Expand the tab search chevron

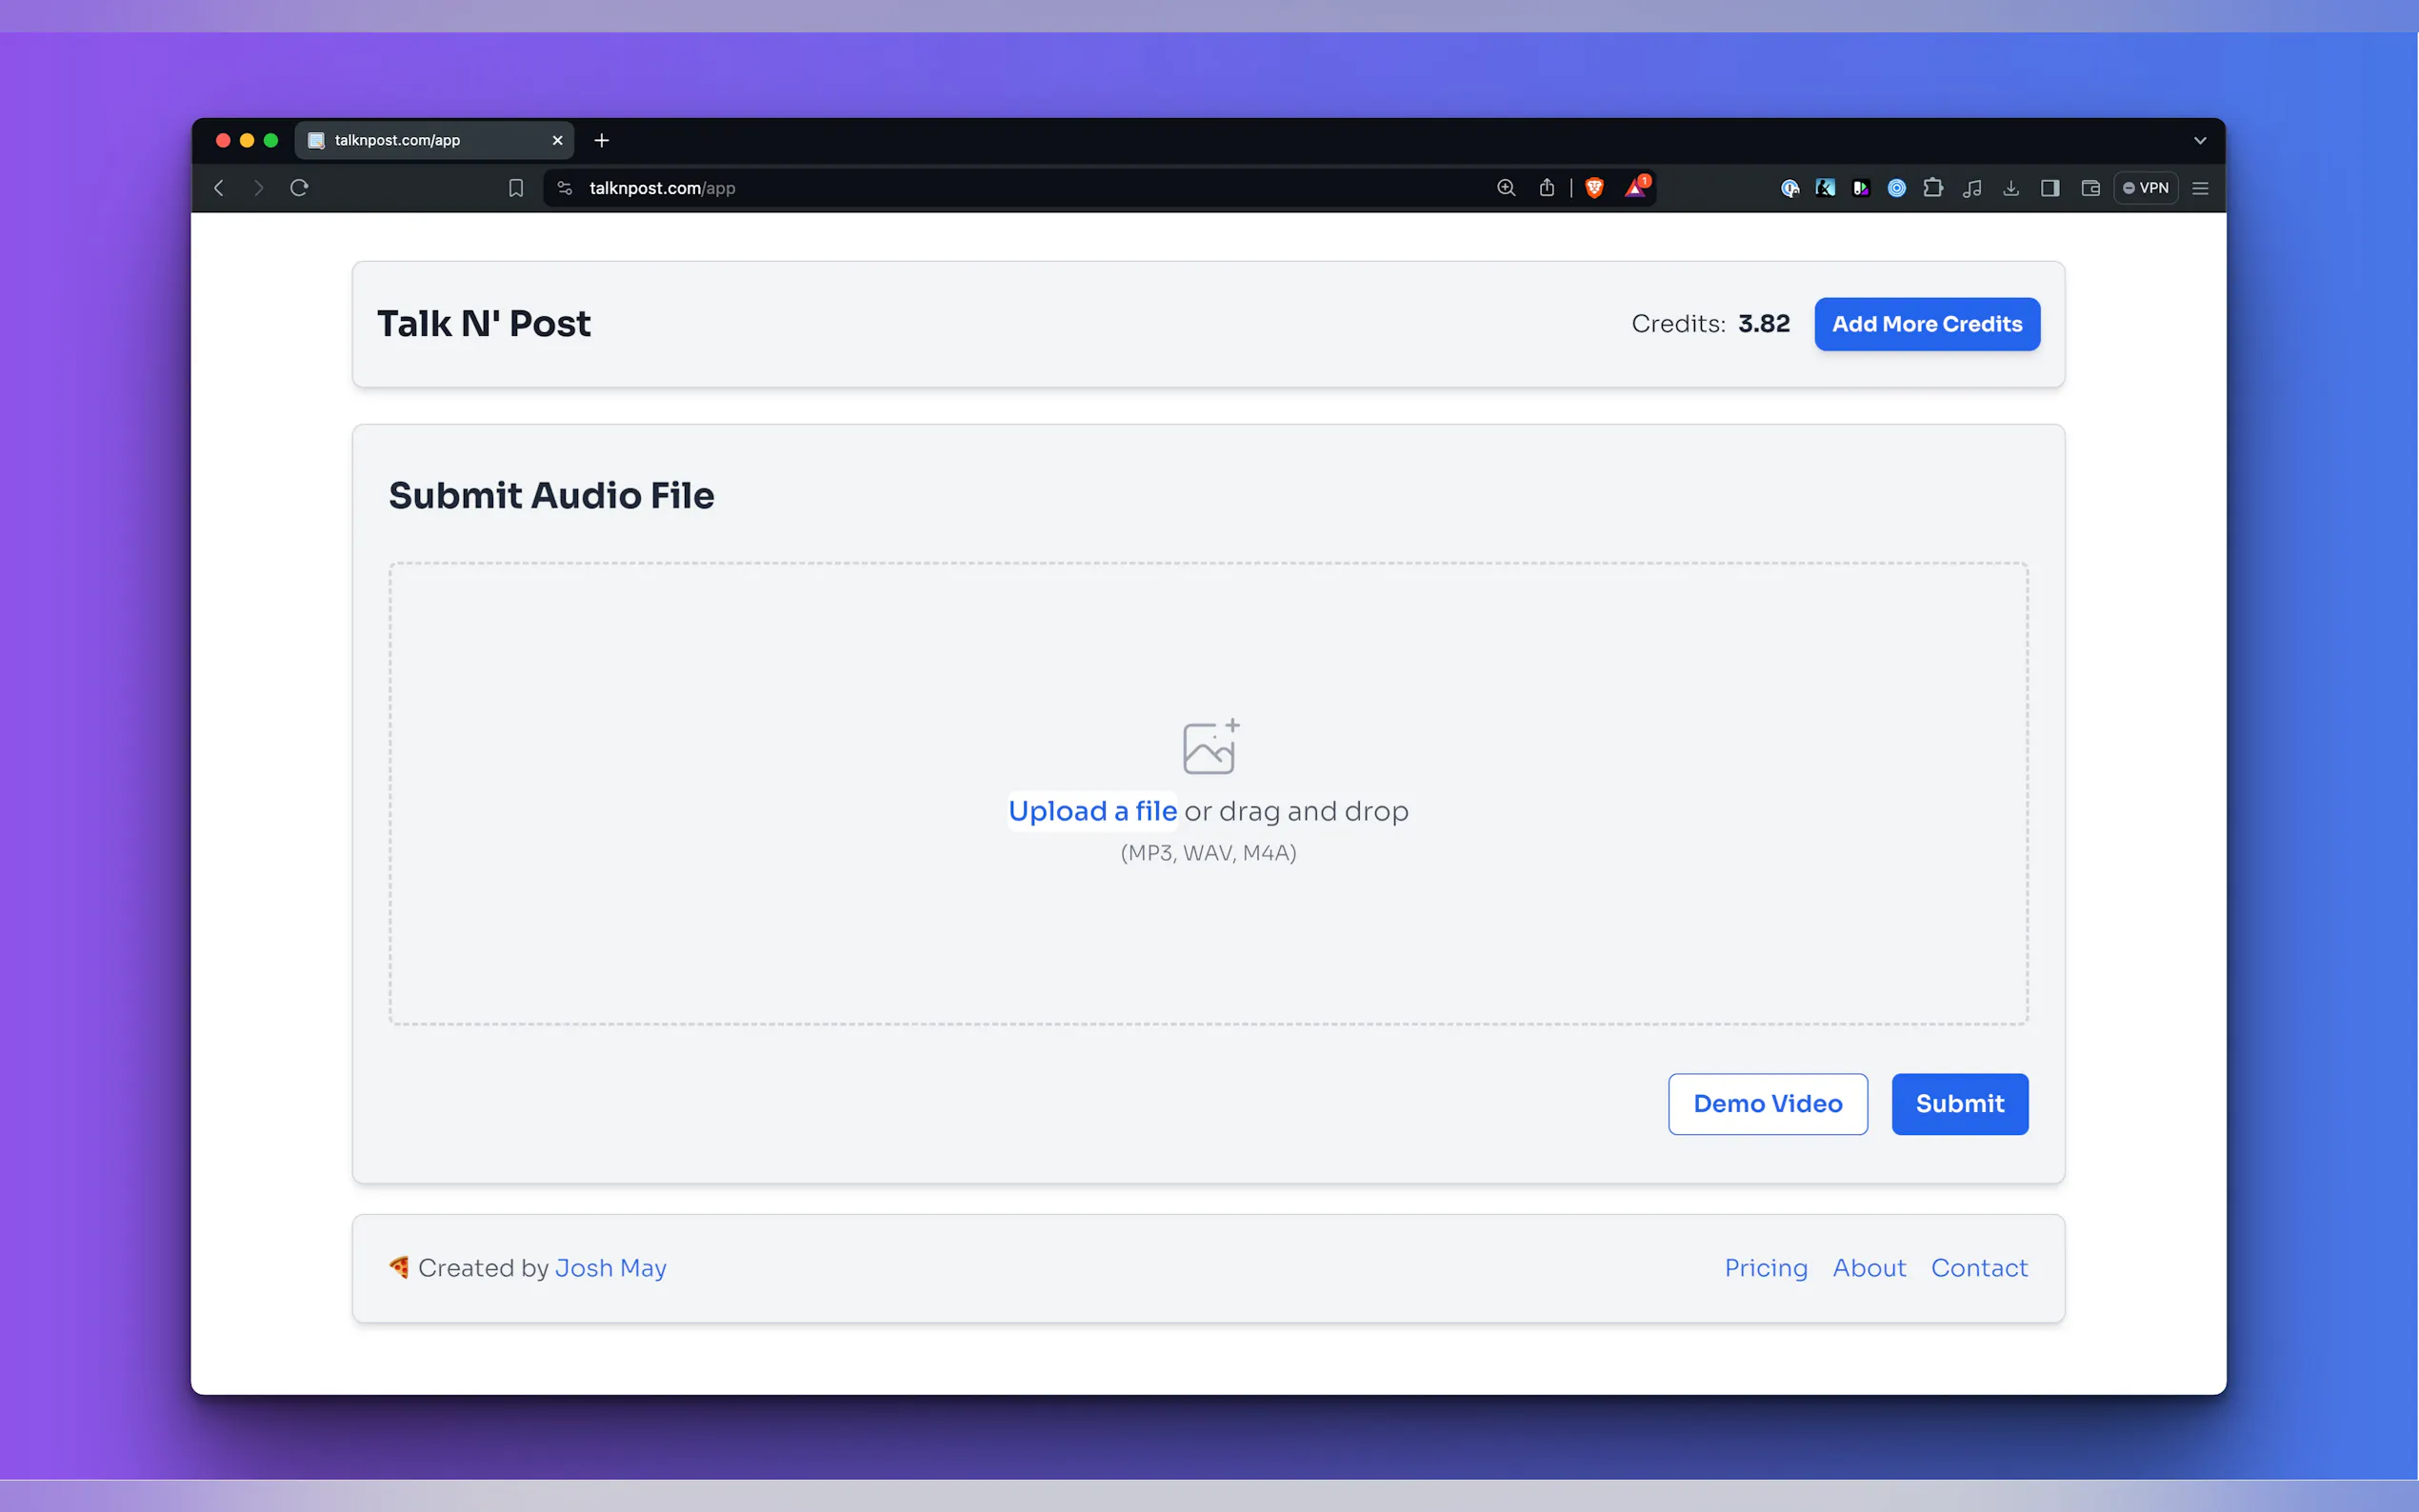point(2200,141)
